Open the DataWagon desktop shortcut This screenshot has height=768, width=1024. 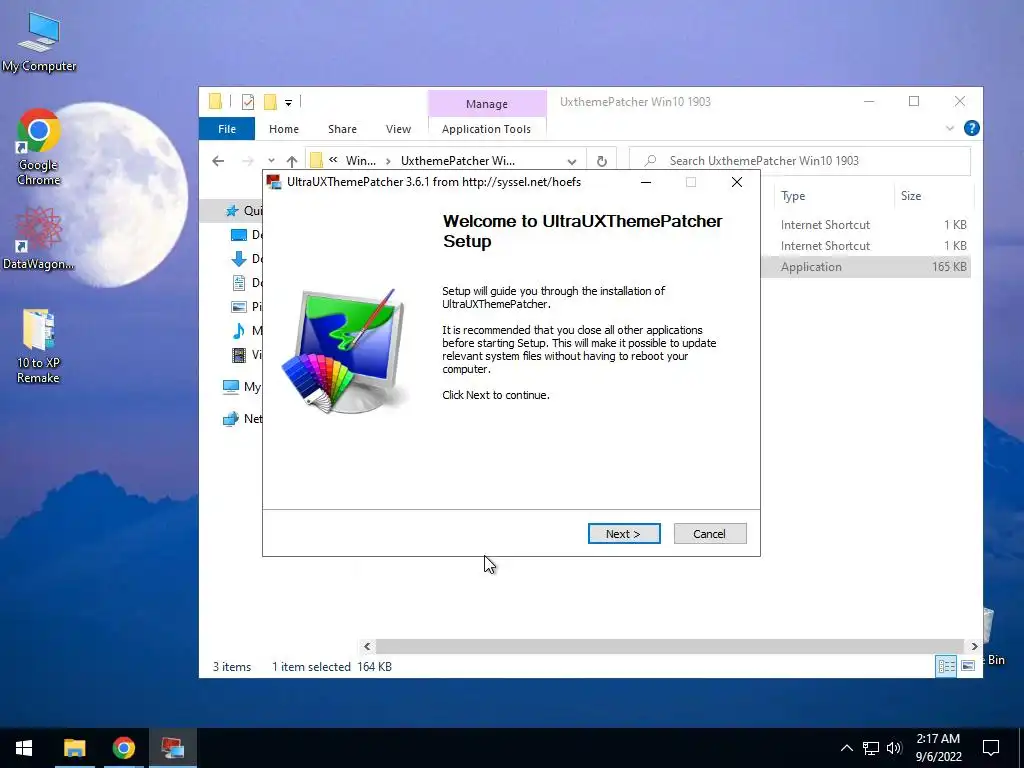39,238
